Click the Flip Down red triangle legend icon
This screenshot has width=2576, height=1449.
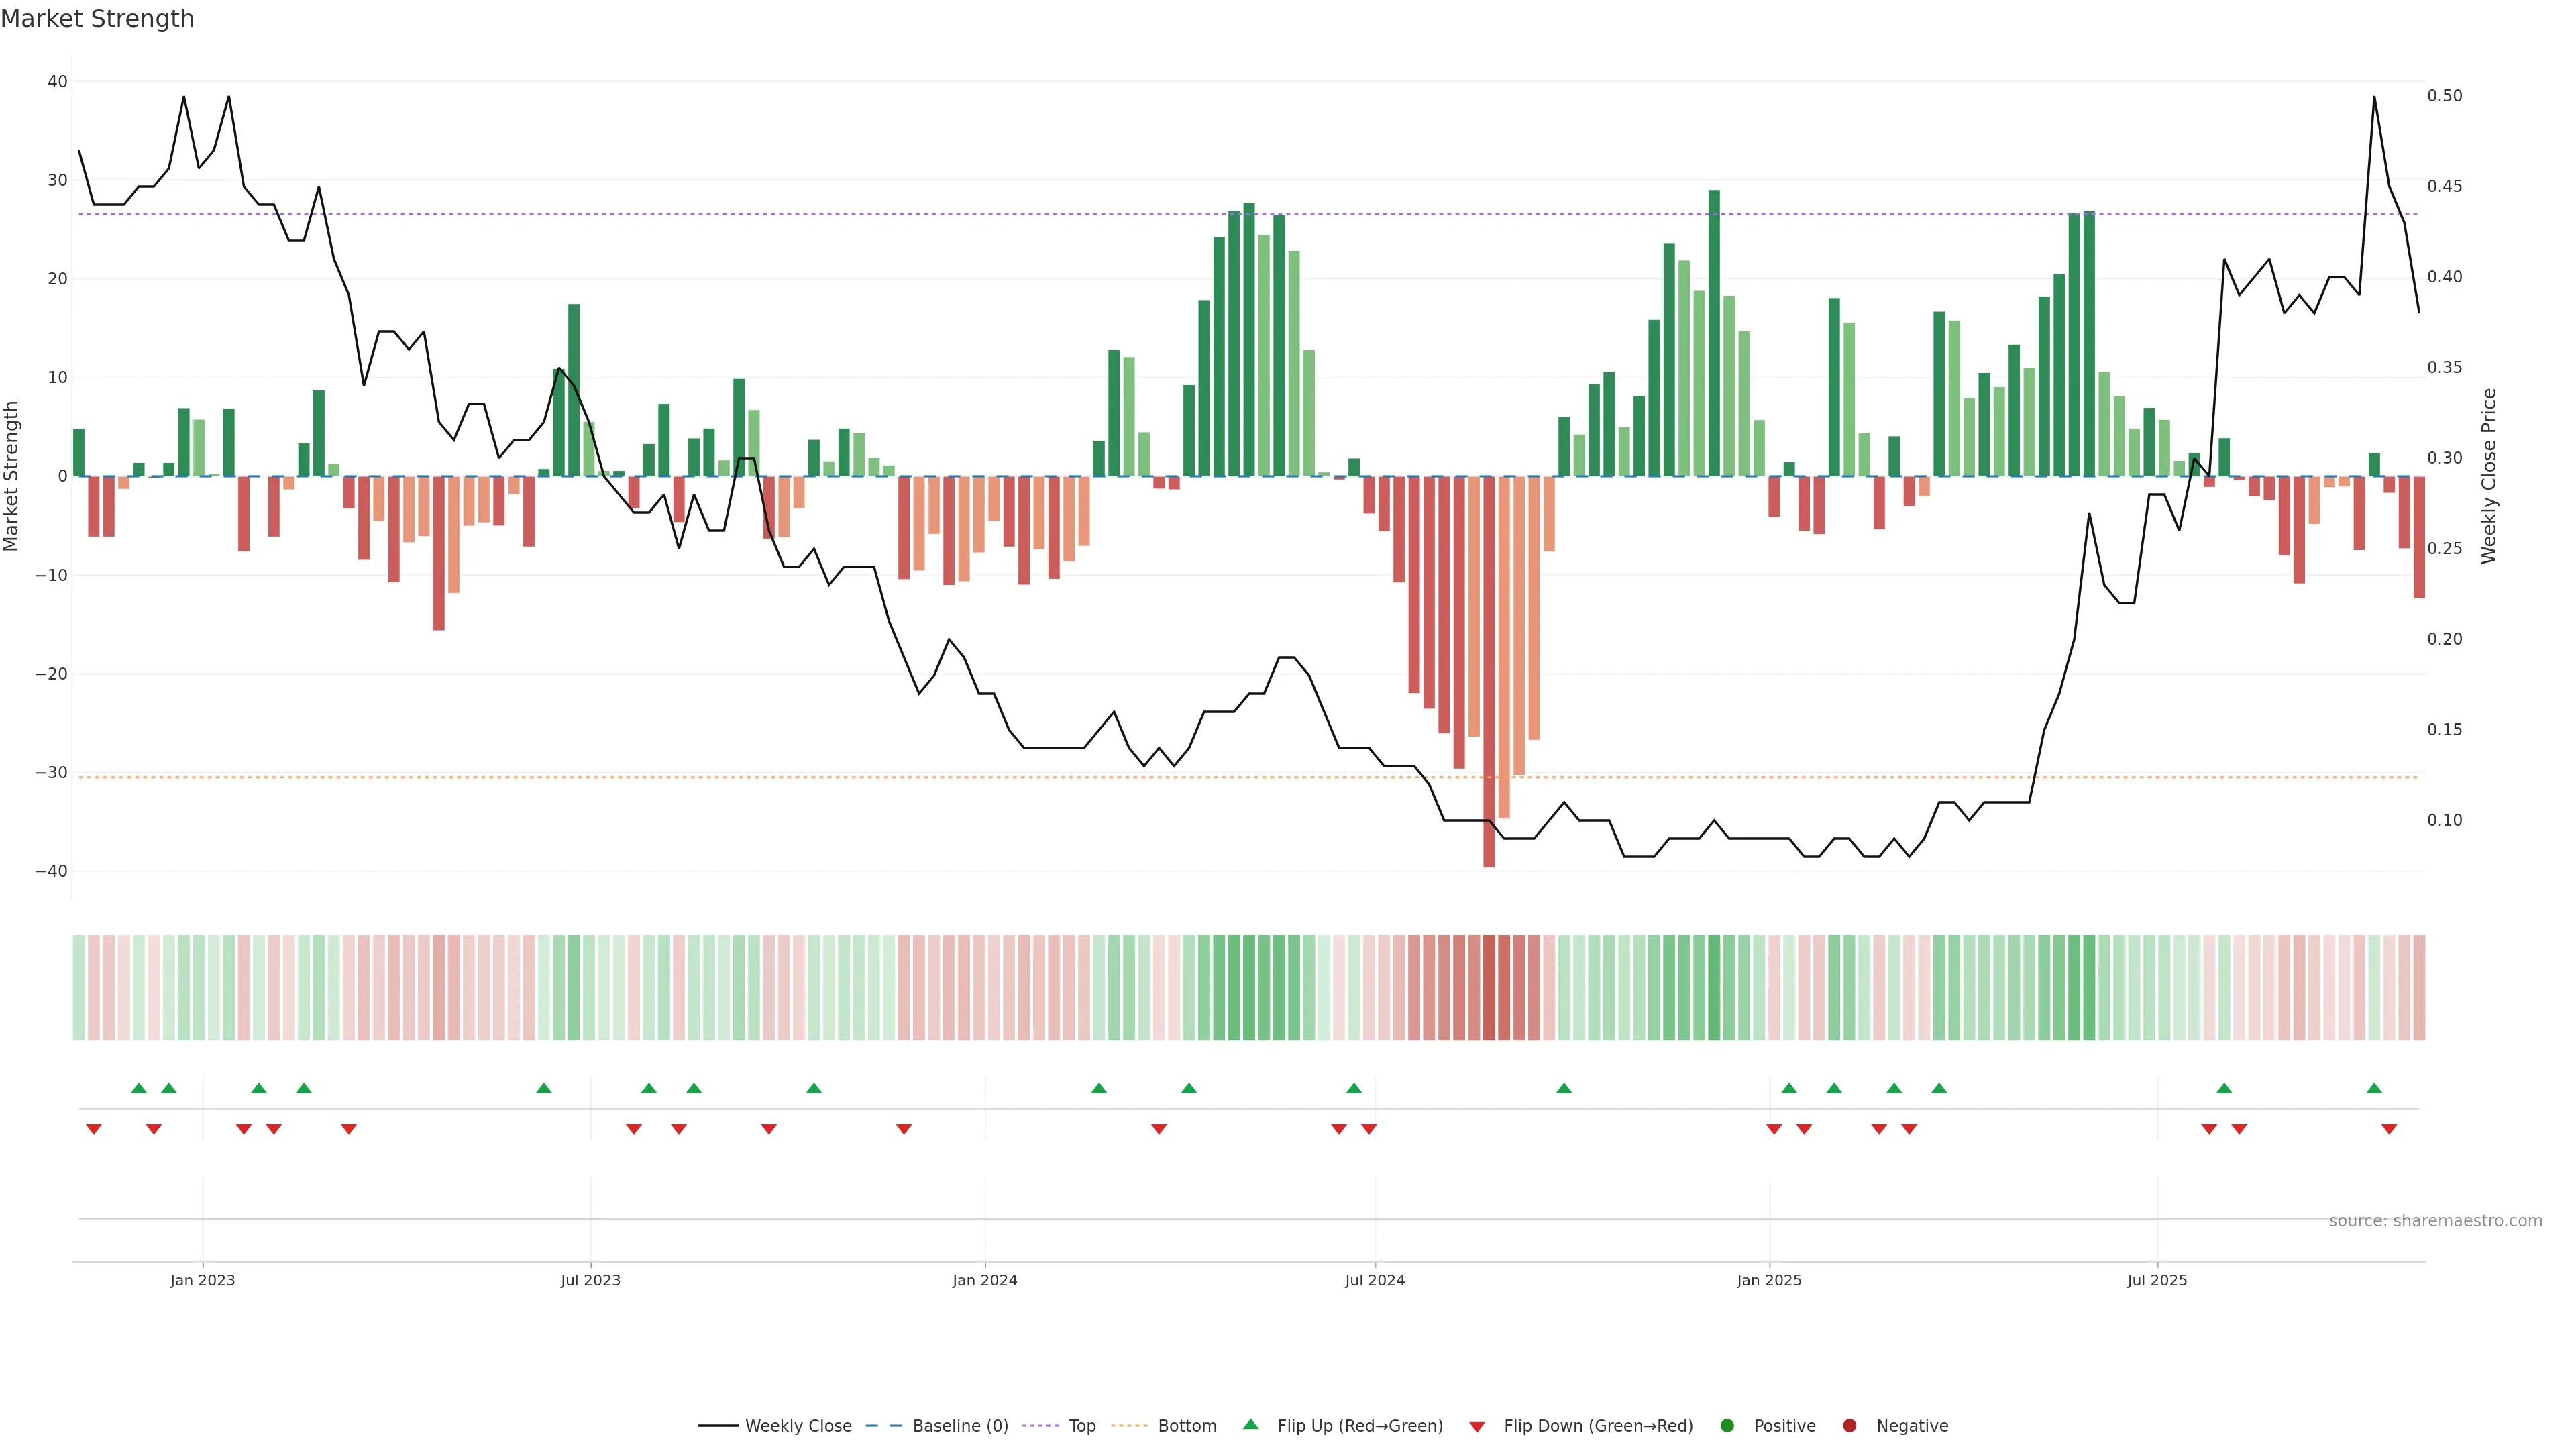tap(1477, 1426)
